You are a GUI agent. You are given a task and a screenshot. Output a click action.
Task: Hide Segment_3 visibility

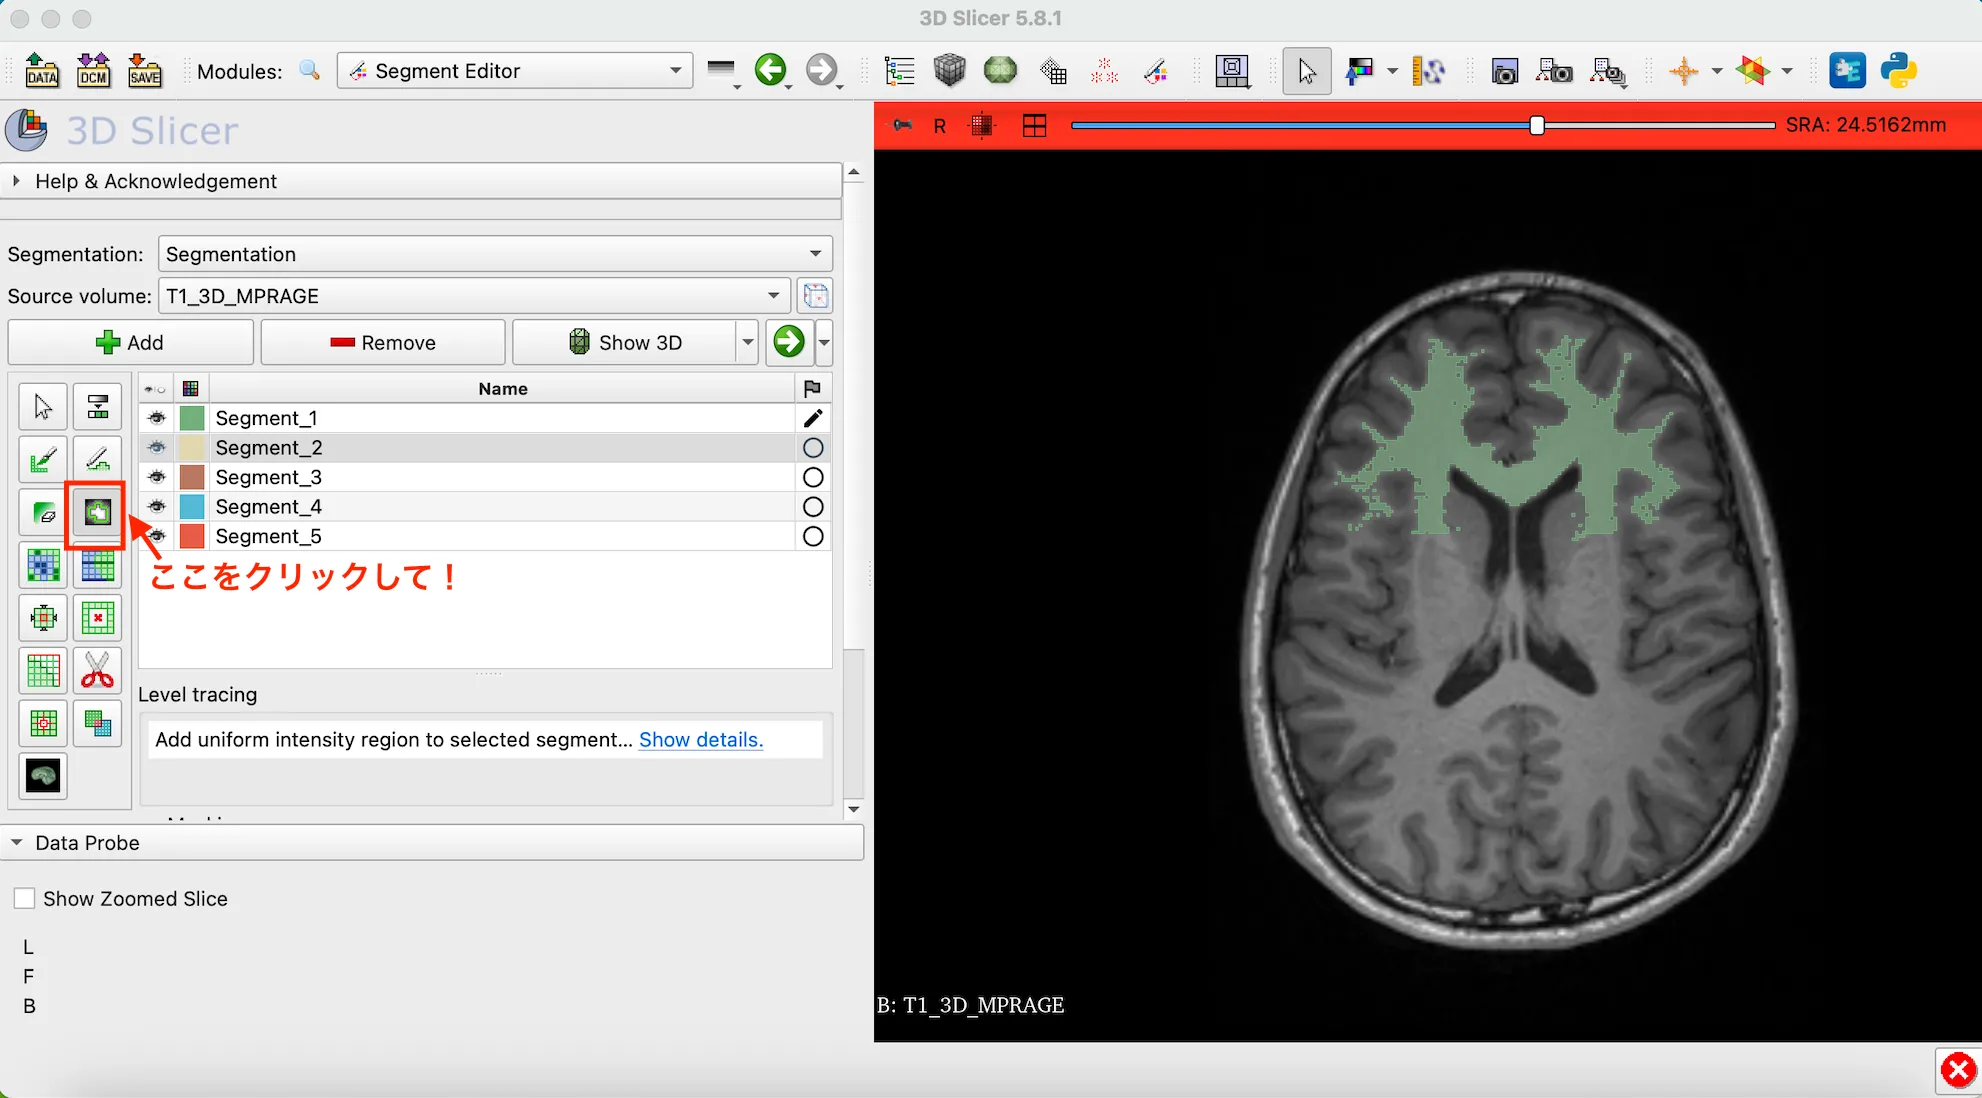coord(156,477)
